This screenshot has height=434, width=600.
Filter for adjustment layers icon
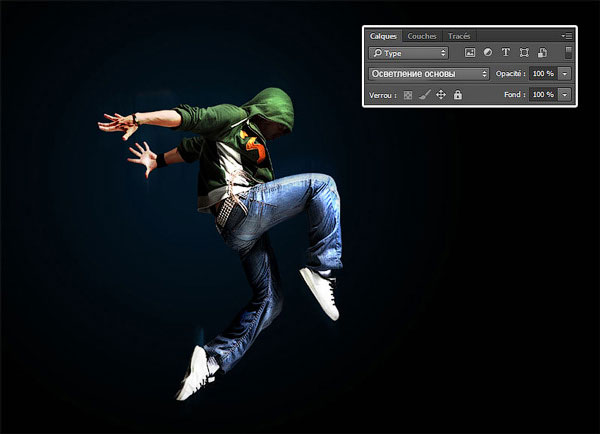(x=488, y=52)
